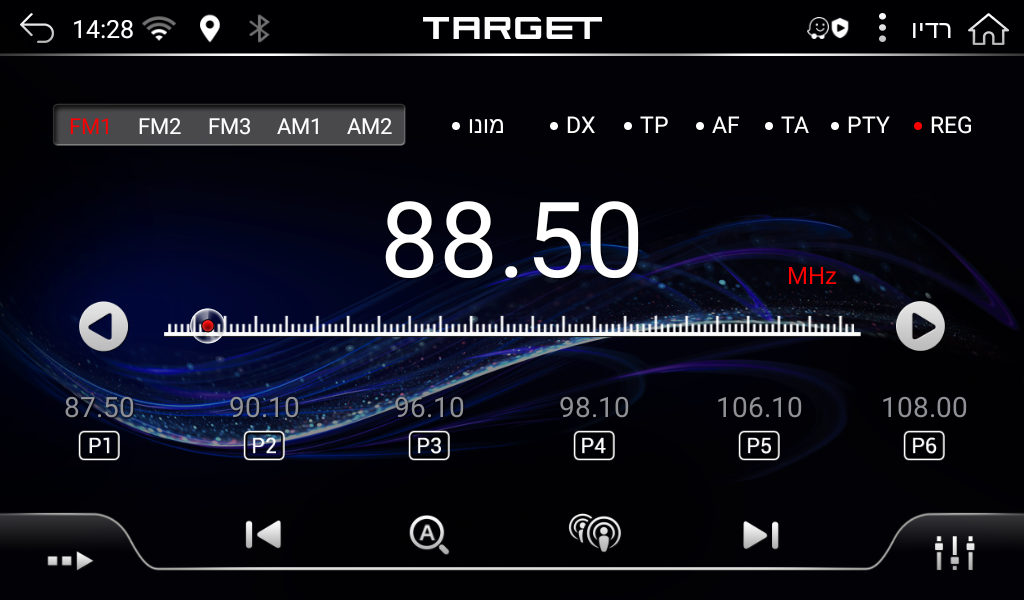Tune down with the left arrow button

(x=103, y=326)
